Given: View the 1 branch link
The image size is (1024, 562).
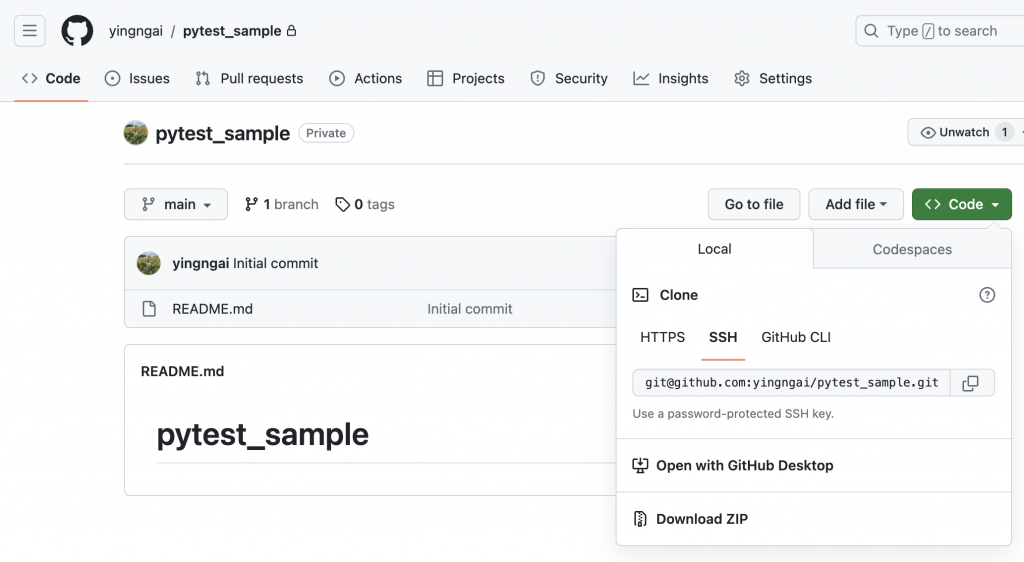Looking at the screenshot, I should pos(281,204).
